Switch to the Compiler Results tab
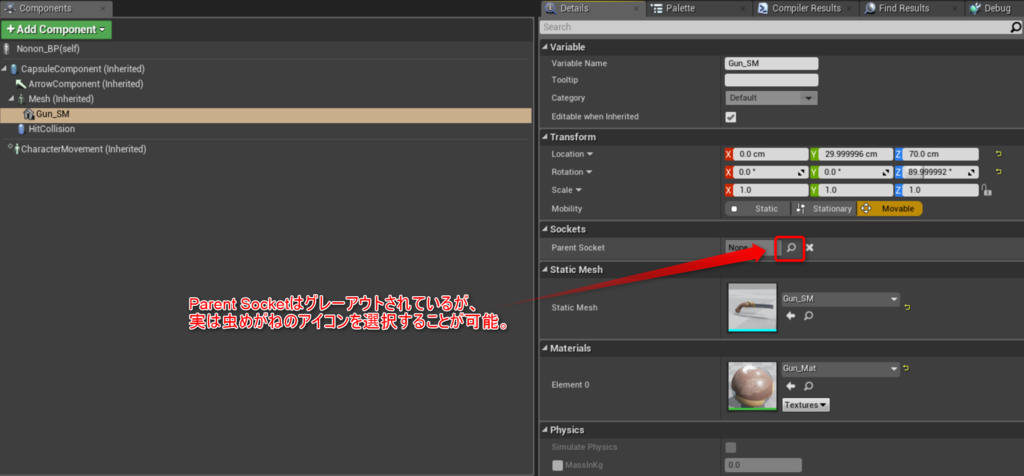The image size is (1024, 476). tap(803, 8)
